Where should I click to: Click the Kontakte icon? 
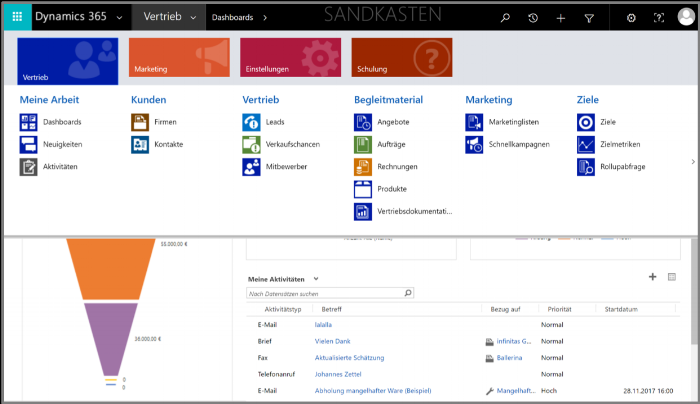[x=140, y=144]
